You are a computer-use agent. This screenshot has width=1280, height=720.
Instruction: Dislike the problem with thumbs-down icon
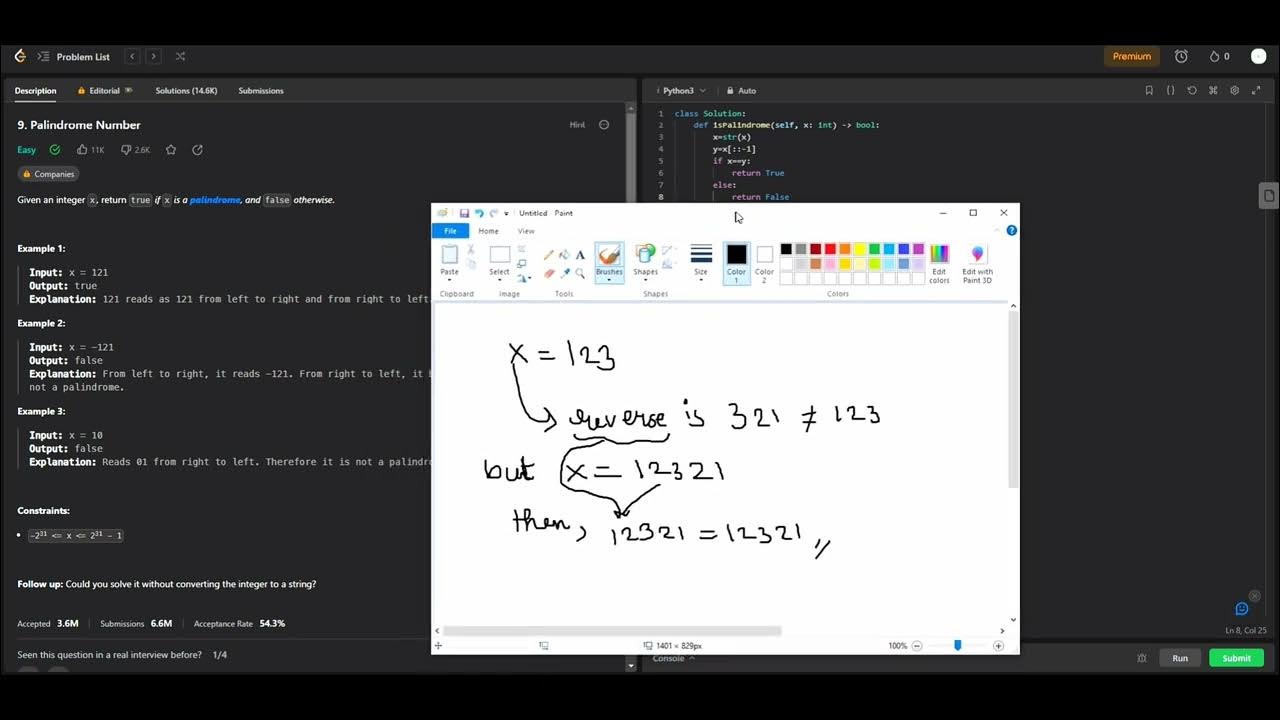(x=126, y=150)
